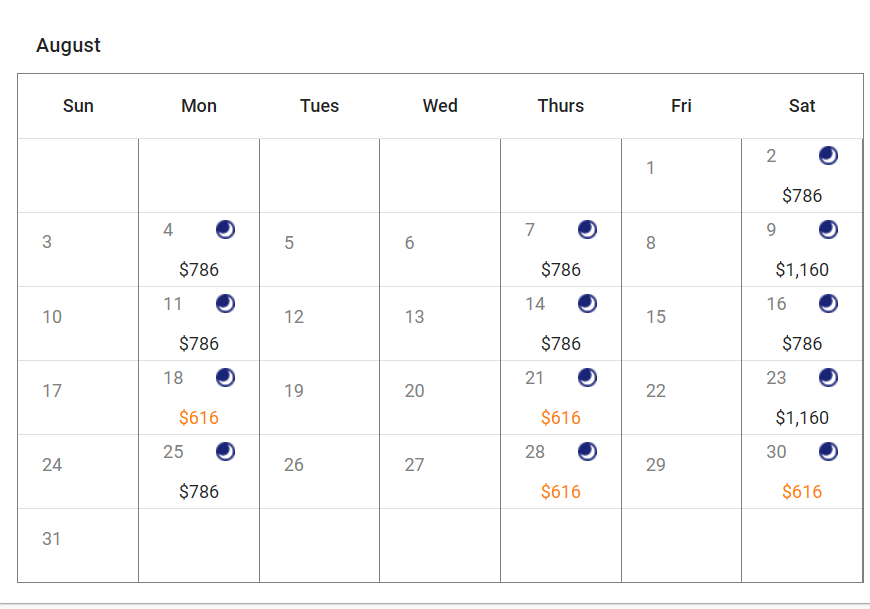Select the $616 price on August 21
The height and width of the screenshot is (609, 870).
coord(560,418)
